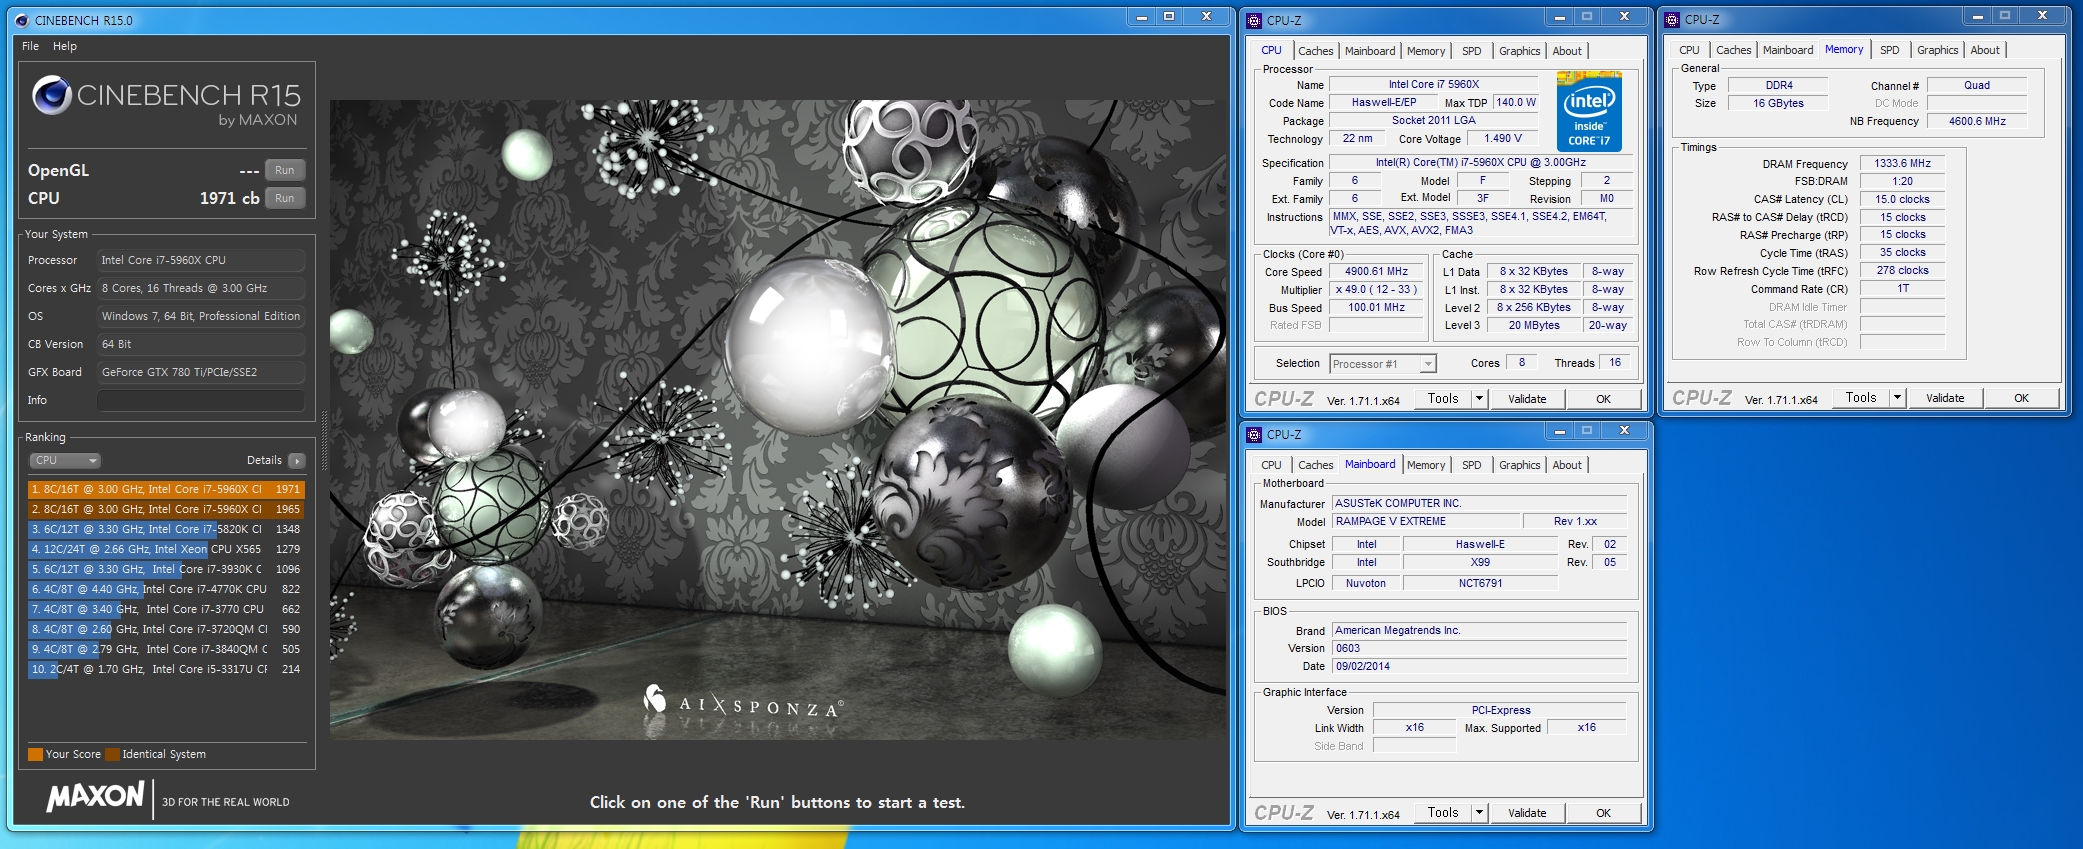Expand Tools dropdown arrow in Memory window
Screen dimensions: 2083x849
tap(1897, 397)
